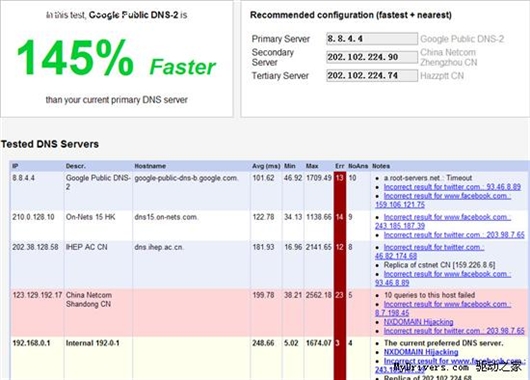
Task: Click the NoAns column header
Action: click(358, 166)
